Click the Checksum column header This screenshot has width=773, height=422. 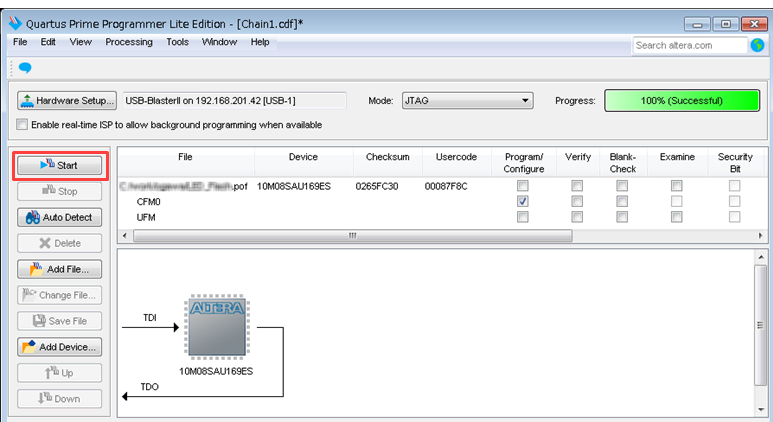click(387, 162)
